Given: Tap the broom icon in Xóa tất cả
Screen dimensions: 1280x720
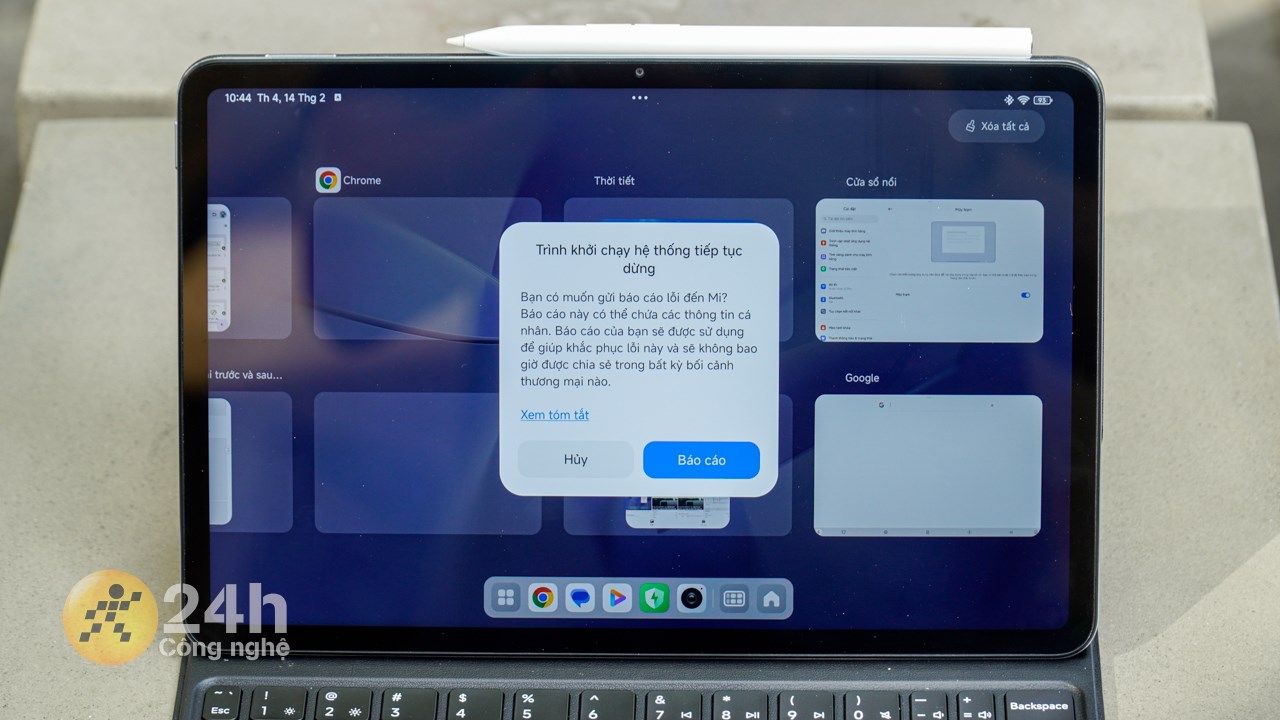Looking at the screenshot, I should [970, 126].
